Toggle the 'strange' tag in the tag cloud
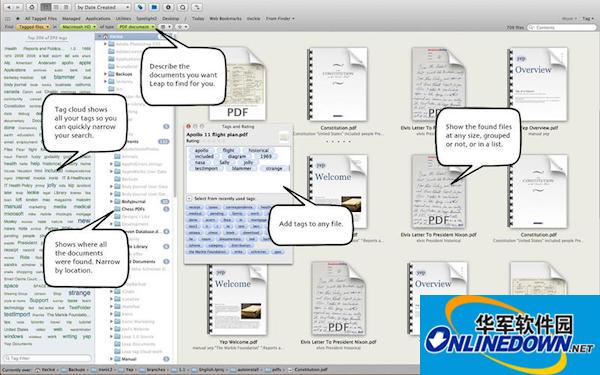Screen dimensions: 600x375 [x=79, y=293]
